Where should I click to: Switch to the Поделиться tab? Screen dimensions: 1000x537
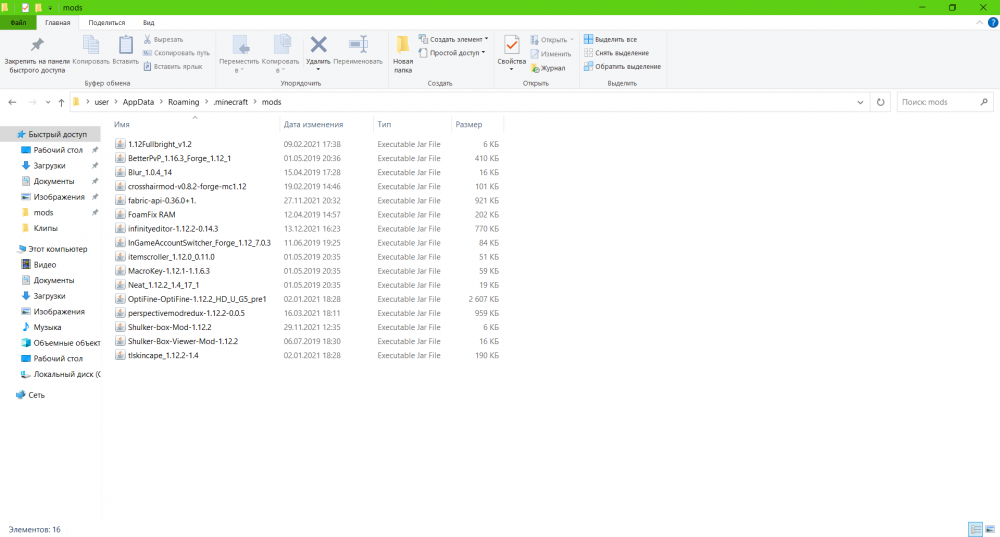point(107,22)
